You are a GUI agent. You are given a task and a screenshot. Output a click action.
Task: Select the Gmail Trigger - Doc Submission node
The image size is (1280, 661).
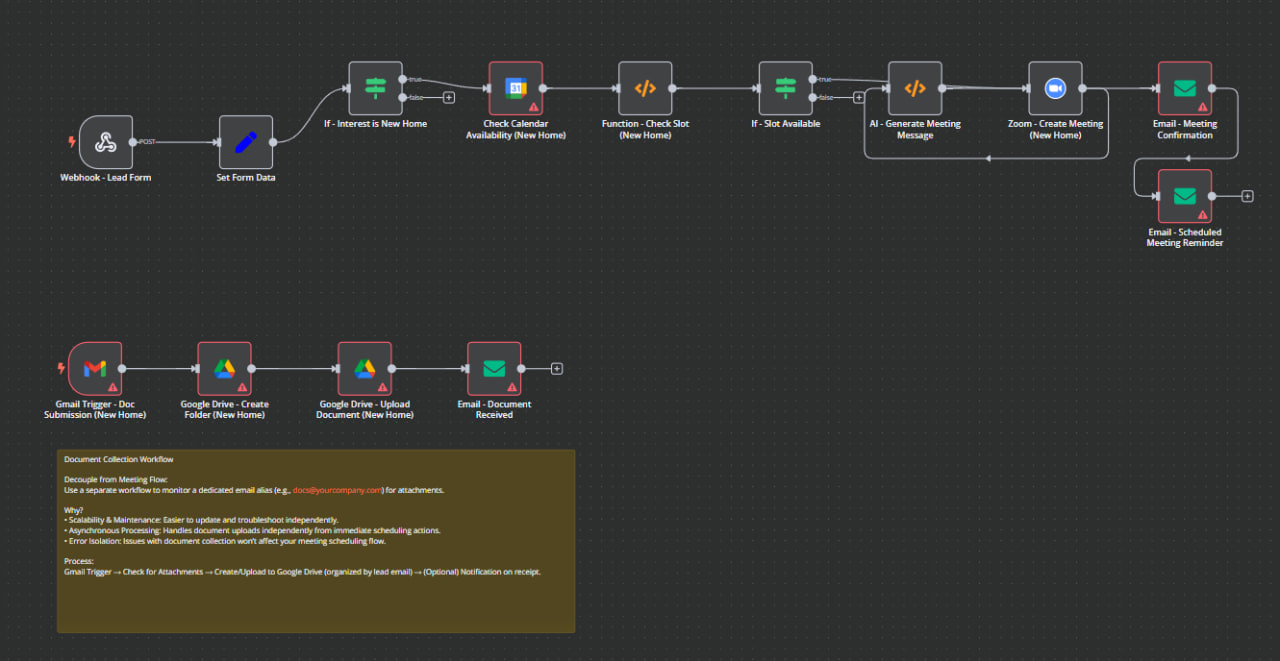click(x=95, y=369)
